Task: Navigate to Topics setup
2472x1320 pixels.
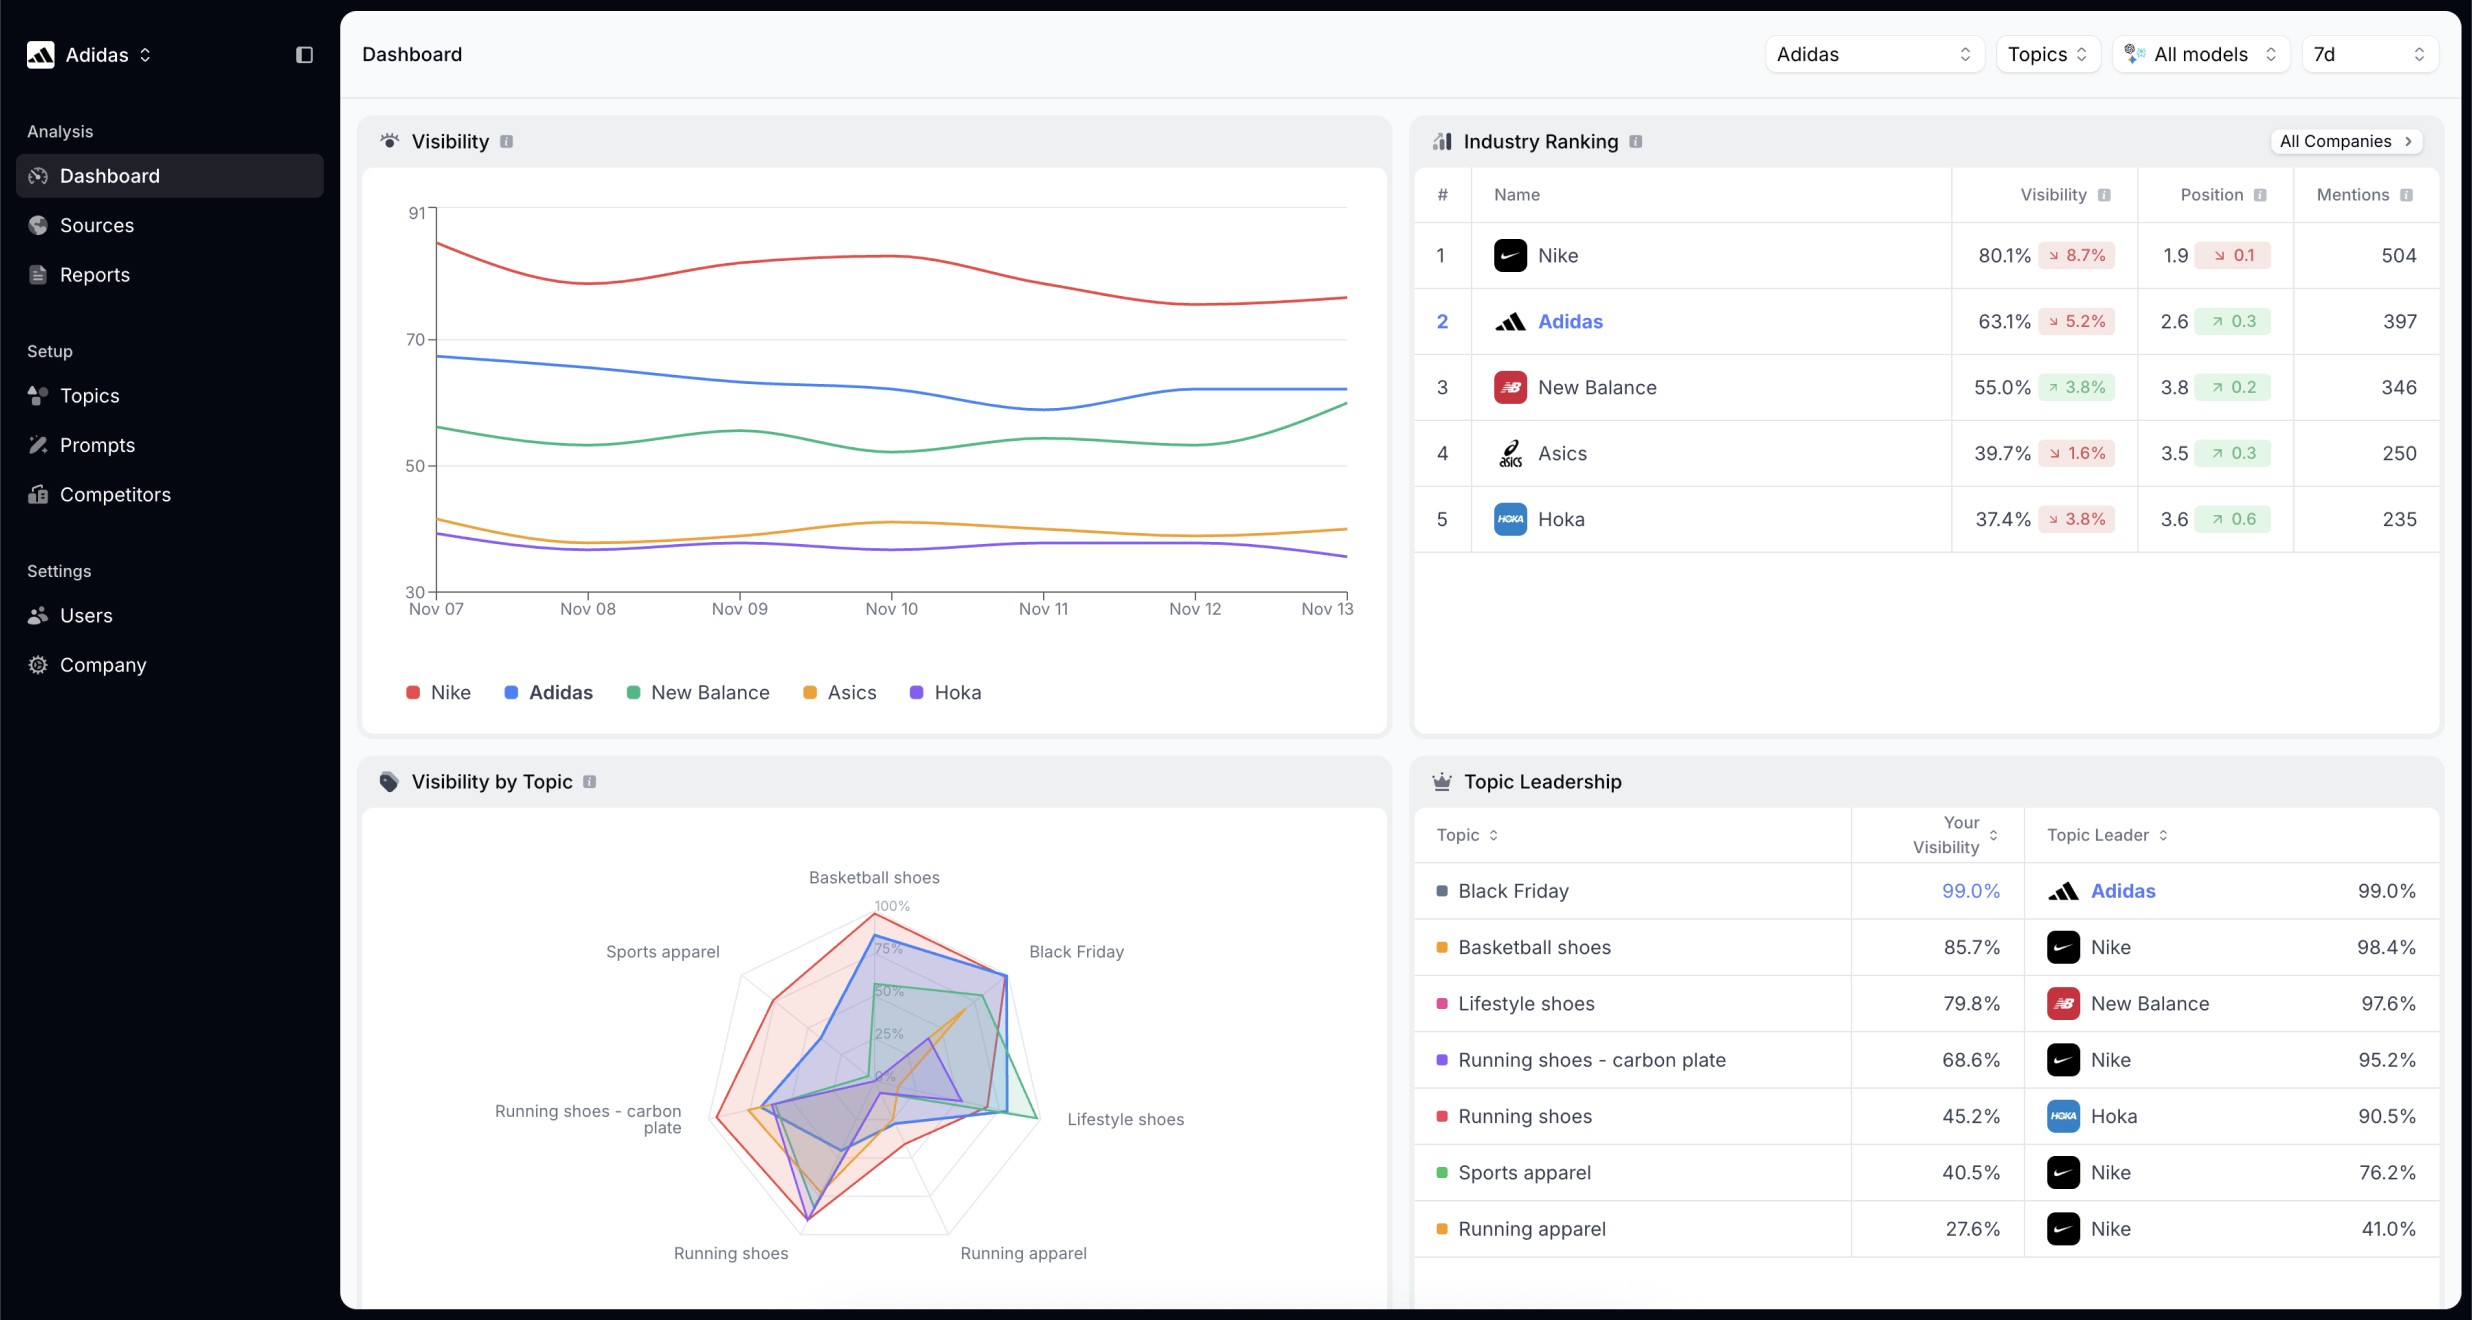Action: 170,396
